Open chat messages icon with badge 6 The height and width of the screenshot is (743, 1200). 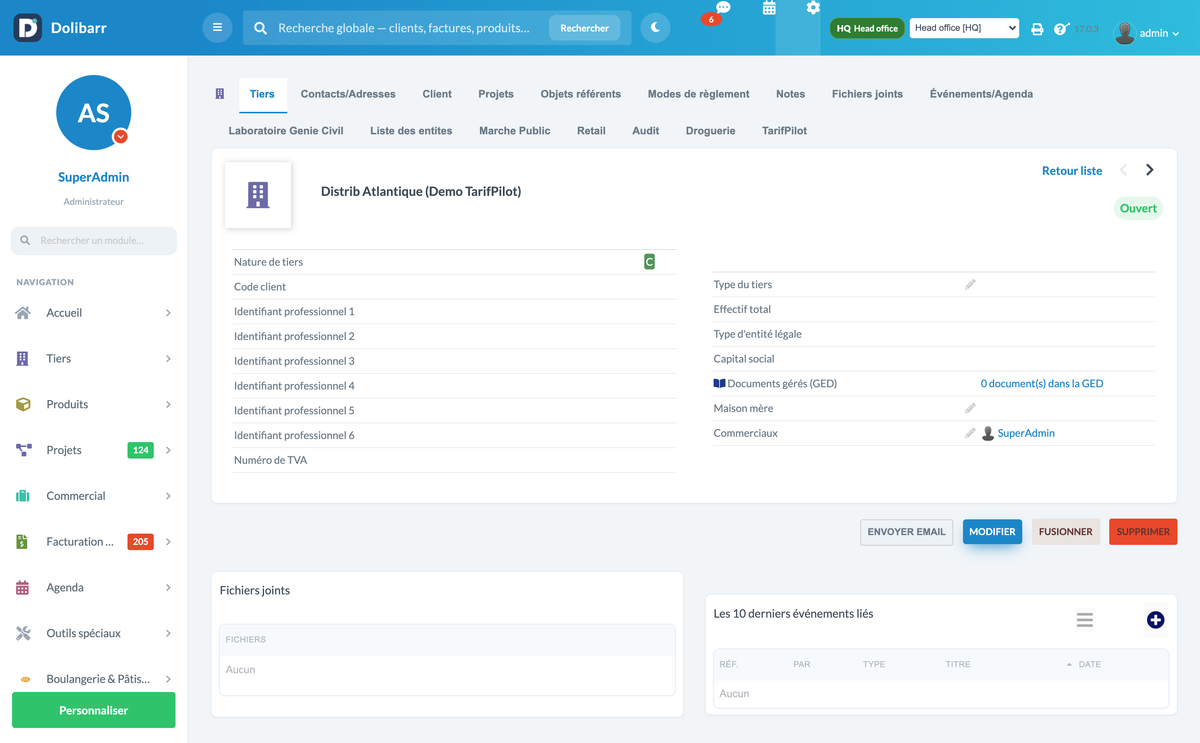tap(722, 9)
